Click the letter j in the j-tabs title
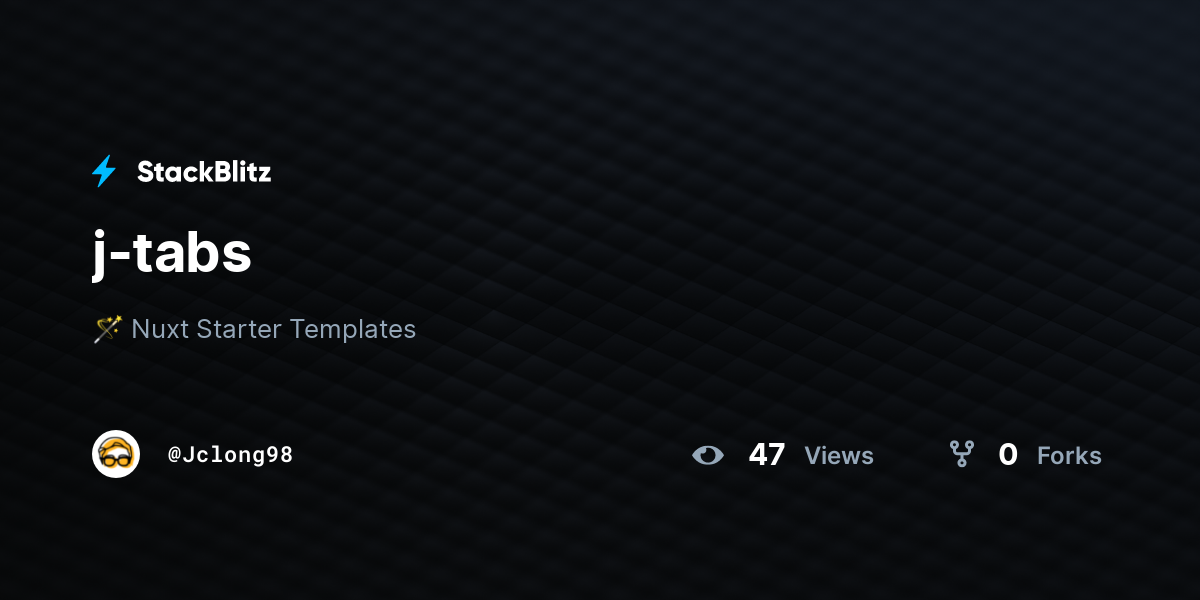This screenshot has width=1200, height=600. click(x=100, y=254)
